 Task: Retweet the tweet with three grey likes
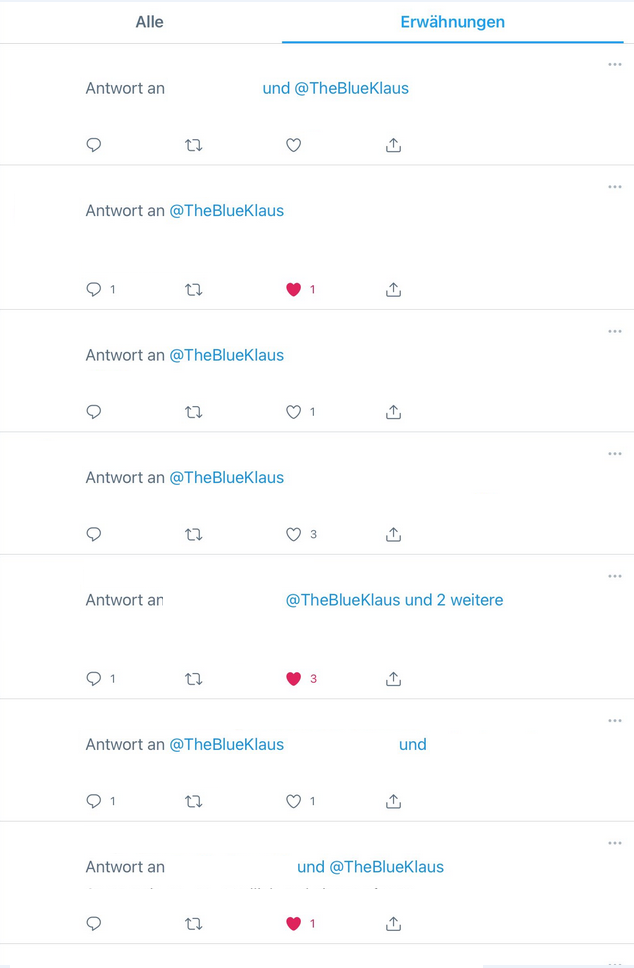point(194,535)
